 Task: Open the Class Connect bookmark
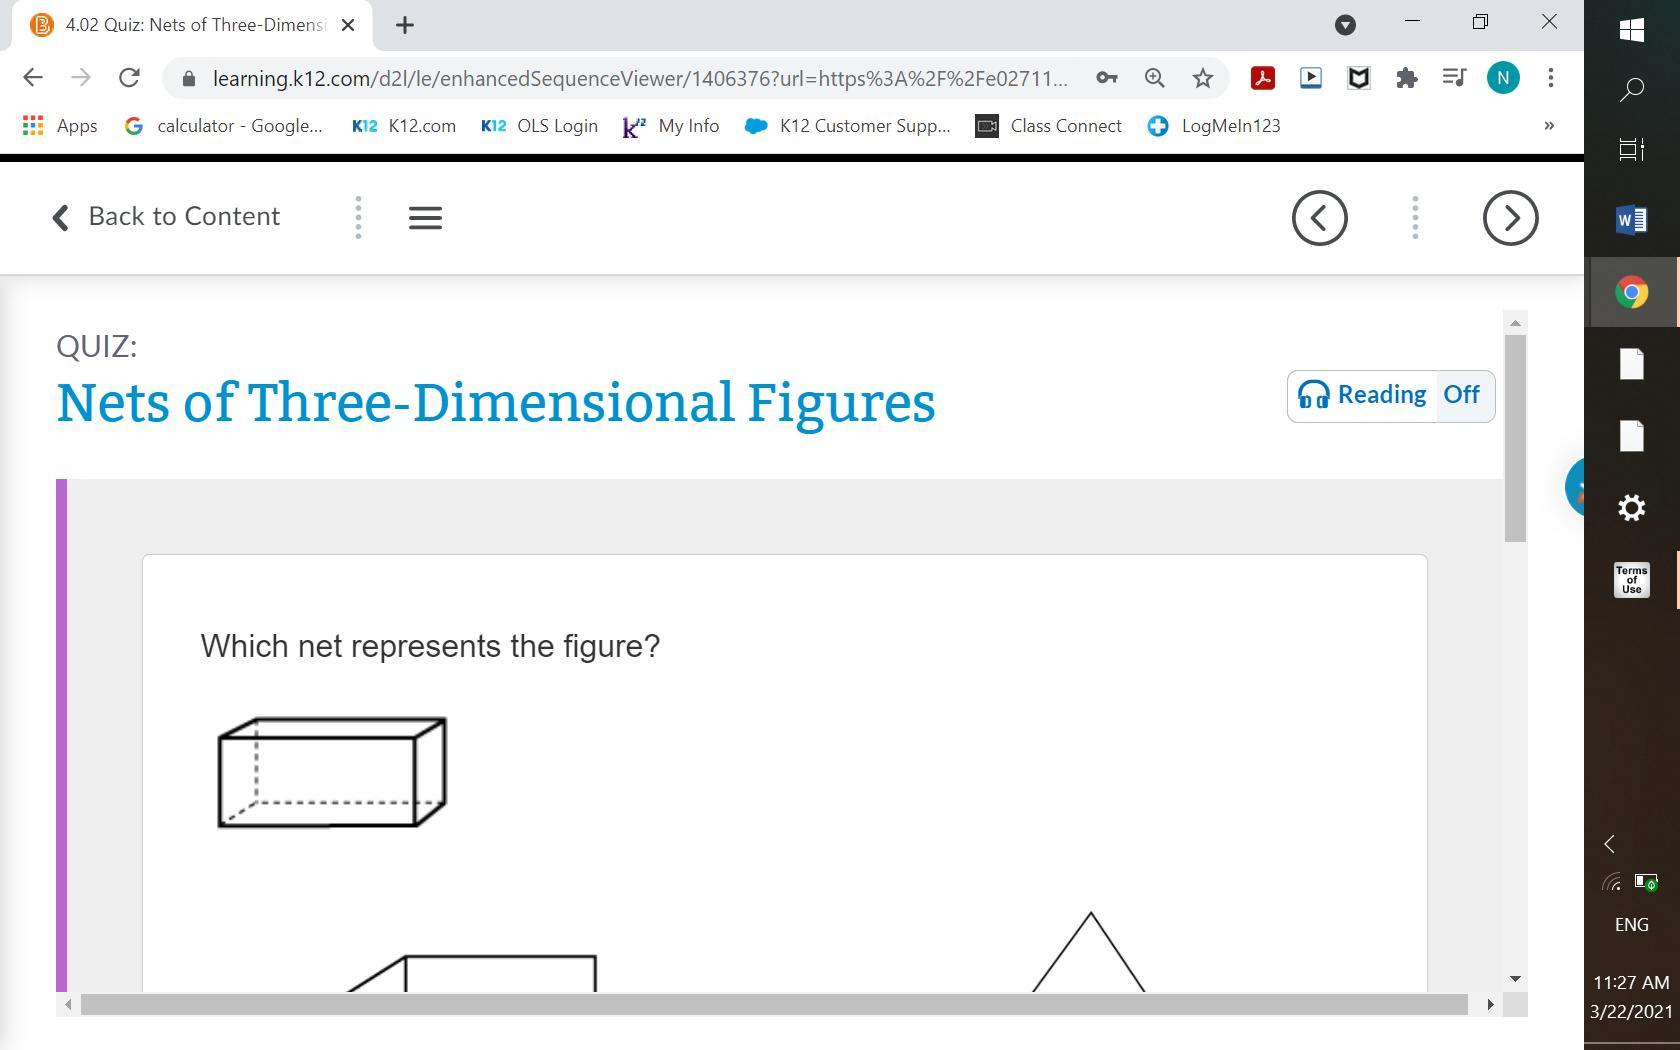[x=1049, y=126]
